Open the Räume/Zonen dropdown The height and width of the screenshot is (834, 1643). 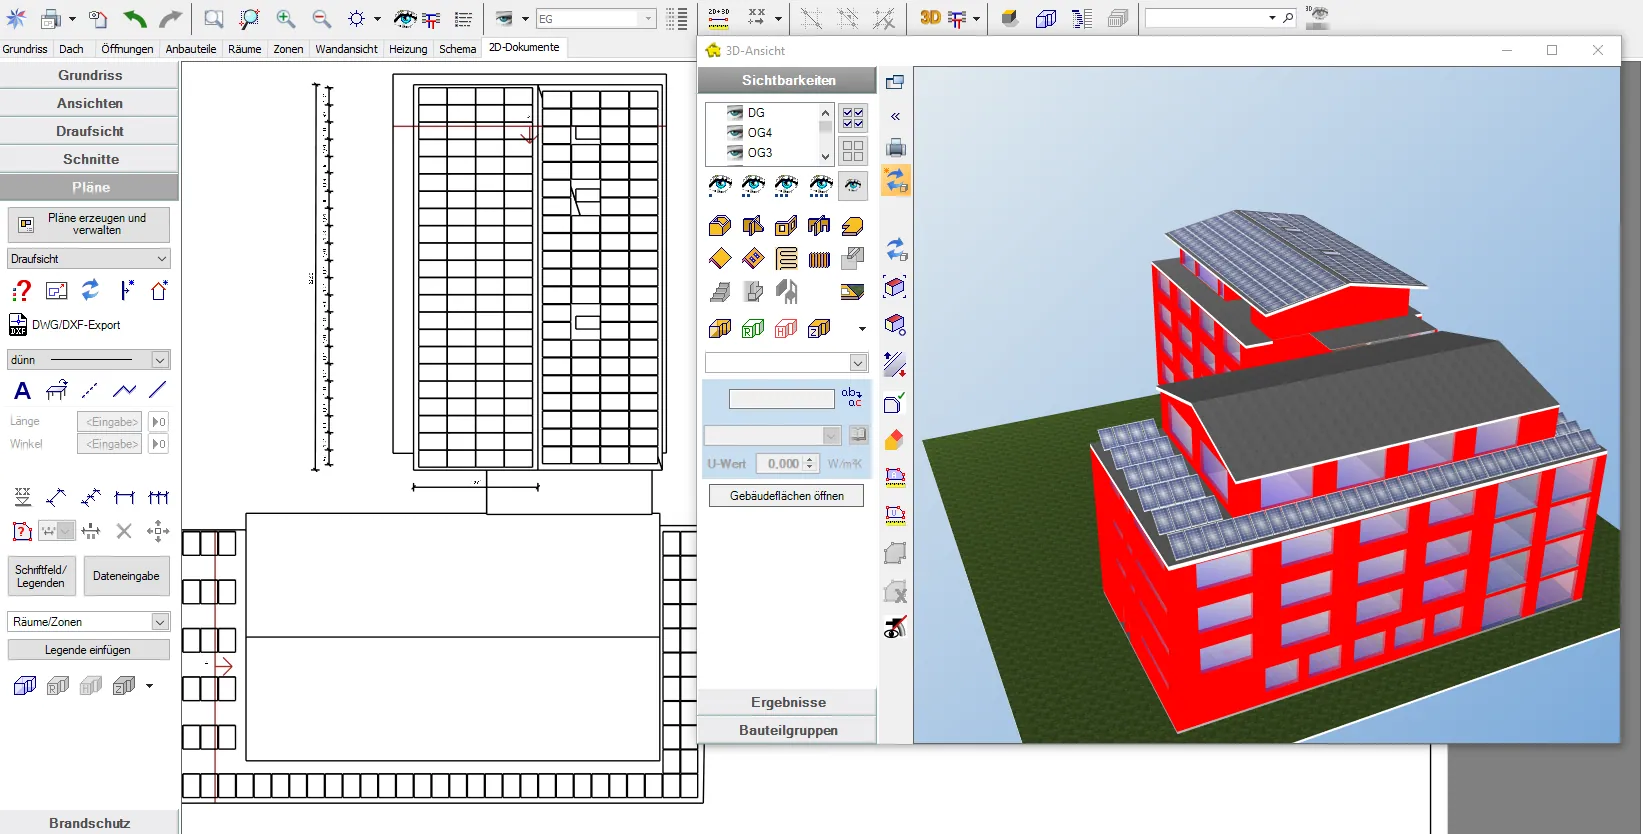tap(160, 622)
